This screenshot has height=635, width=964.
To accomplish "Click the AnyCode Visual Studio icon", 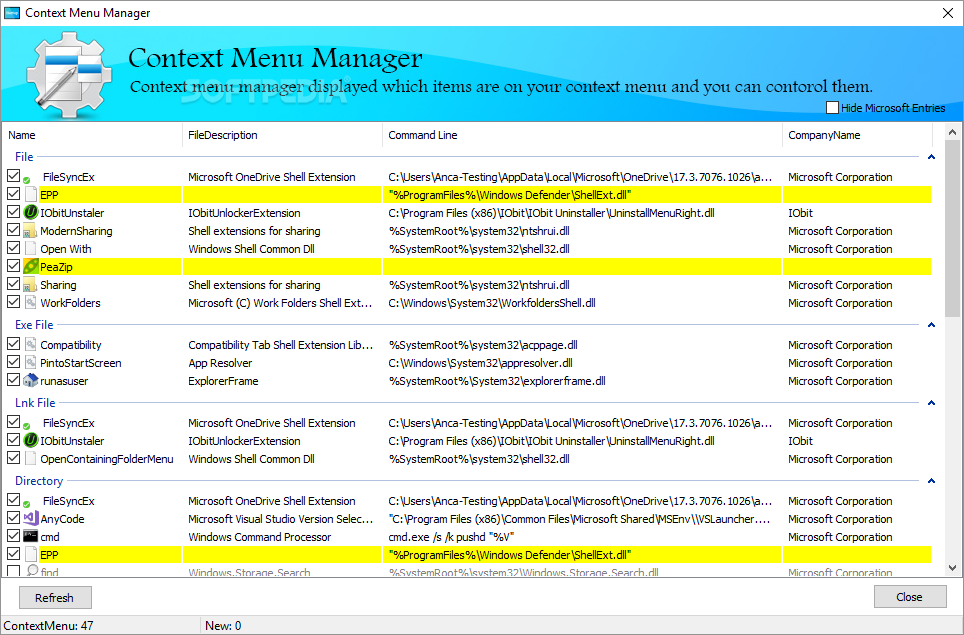I will (31, 518).
